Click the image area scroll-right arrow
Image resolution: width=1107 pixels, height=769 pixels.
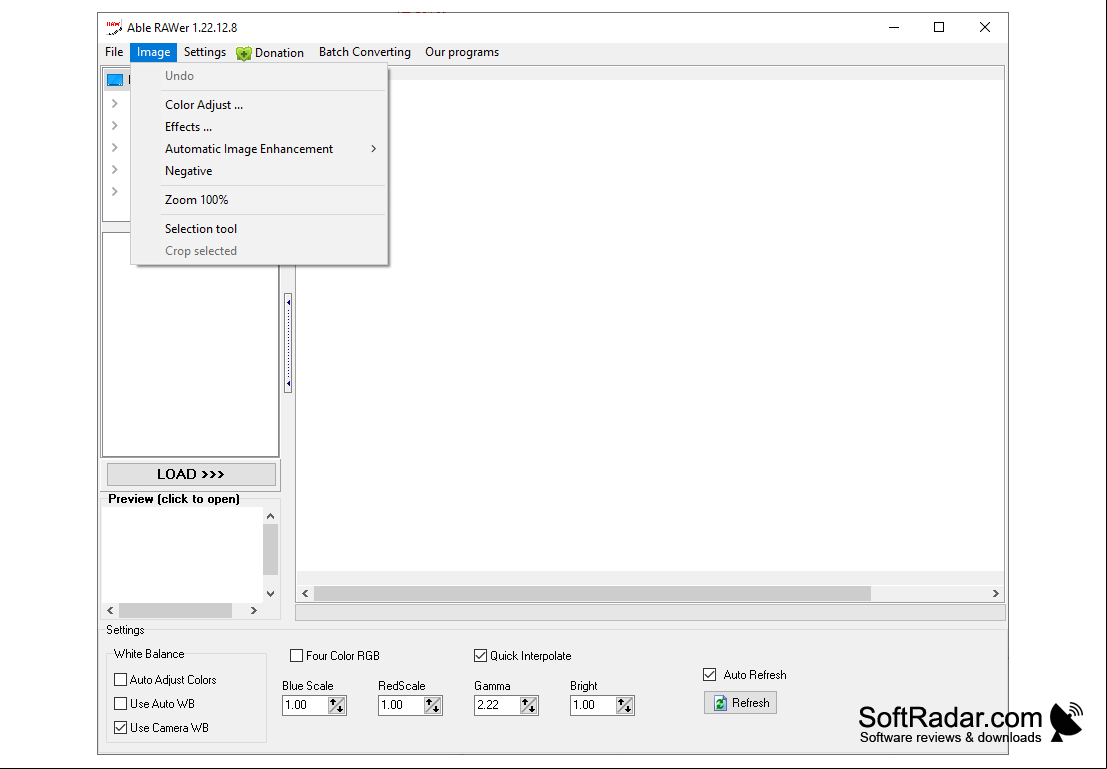click(x=995, y=594)
